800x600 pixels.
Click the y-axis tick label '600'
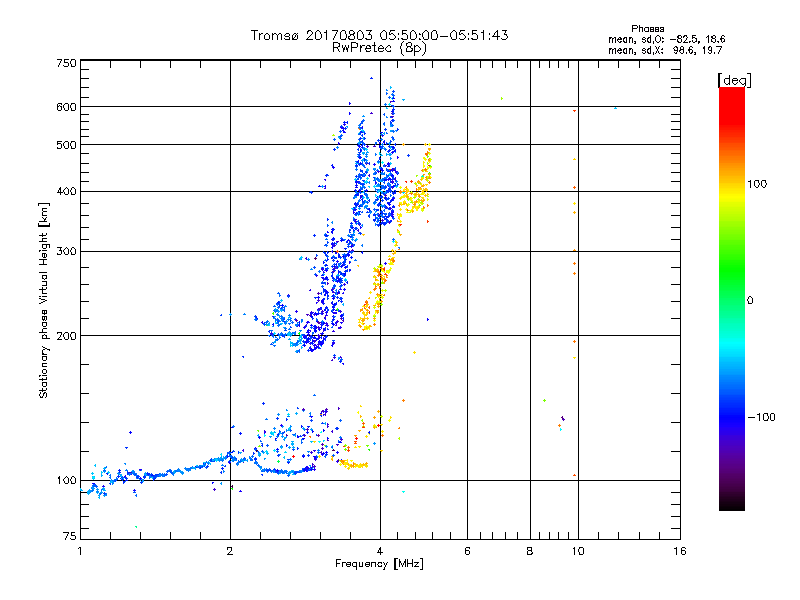point(67,107)
